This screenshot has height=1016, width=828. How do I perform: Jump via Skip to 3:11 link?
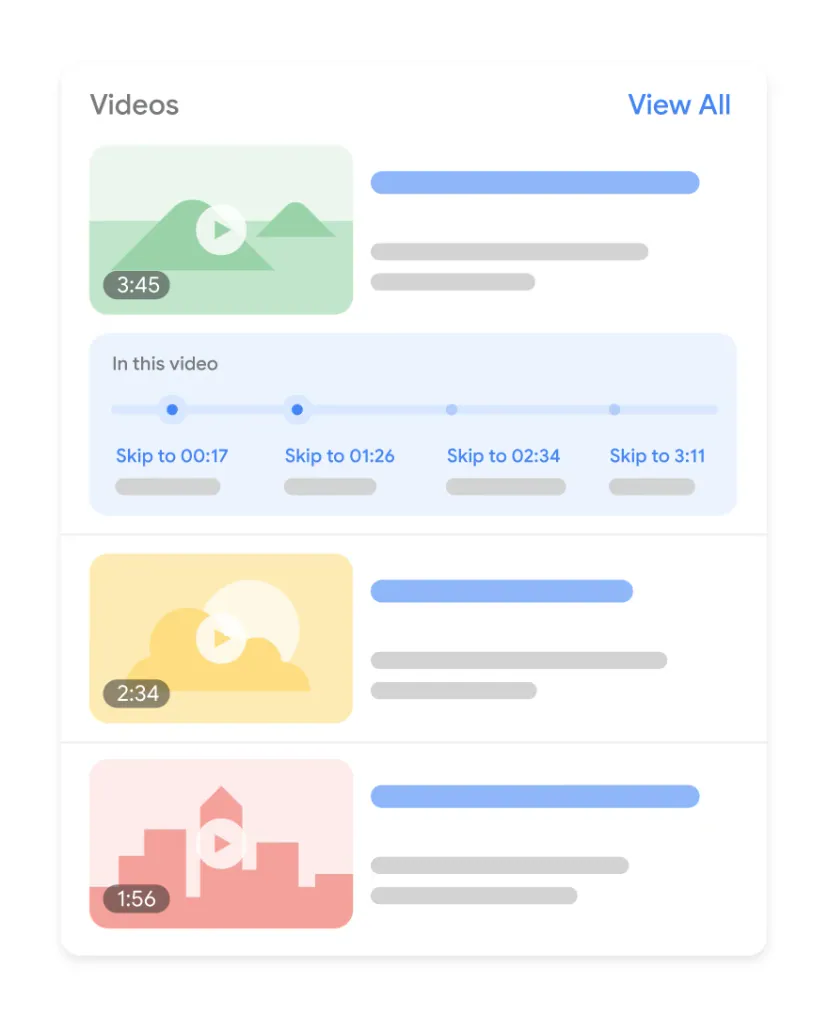657,456
